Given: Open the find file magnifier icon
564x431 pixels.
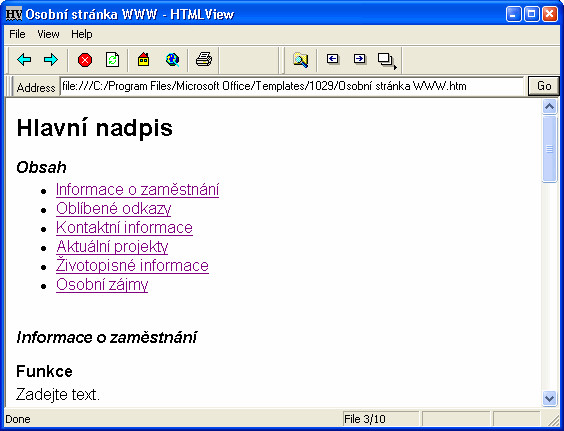Looking at the screenshot, I should tap(300, 60).
